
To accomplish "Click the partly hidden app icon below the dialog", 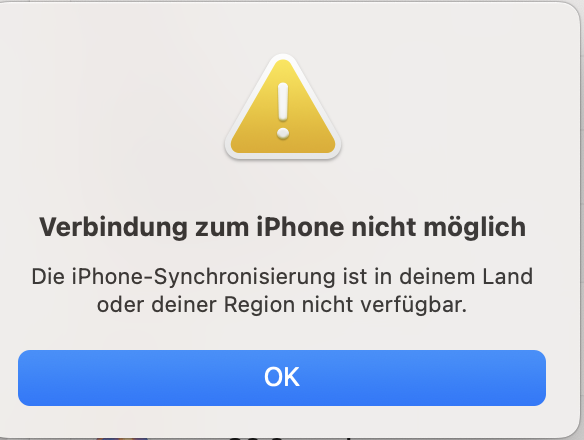I will pyautogui.click(x=122, y=438).
